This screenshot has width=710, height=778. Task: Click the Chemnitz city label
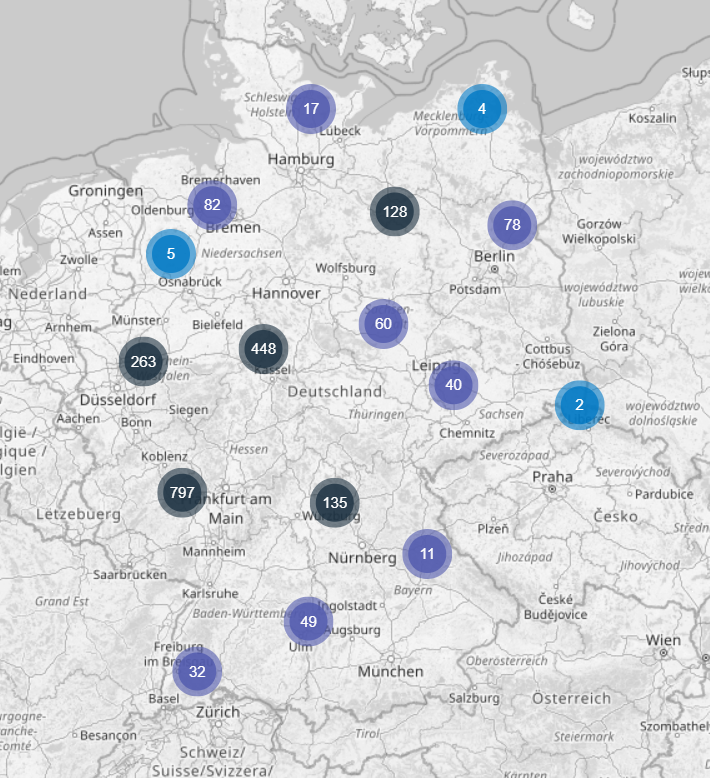[x=467, y=433]
